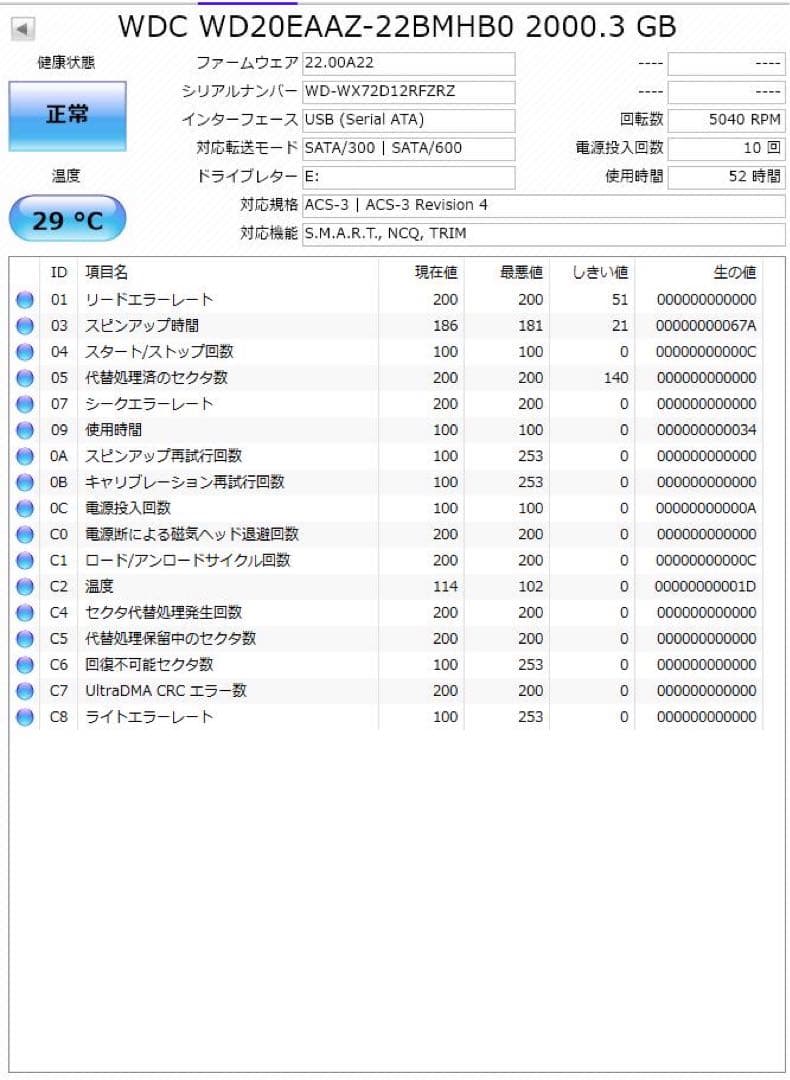This screenshot has height=1080, width=790.
Task: Select the ロード/アンロードサイクル回数 attribute name
Action: click(x=188, y=561)
